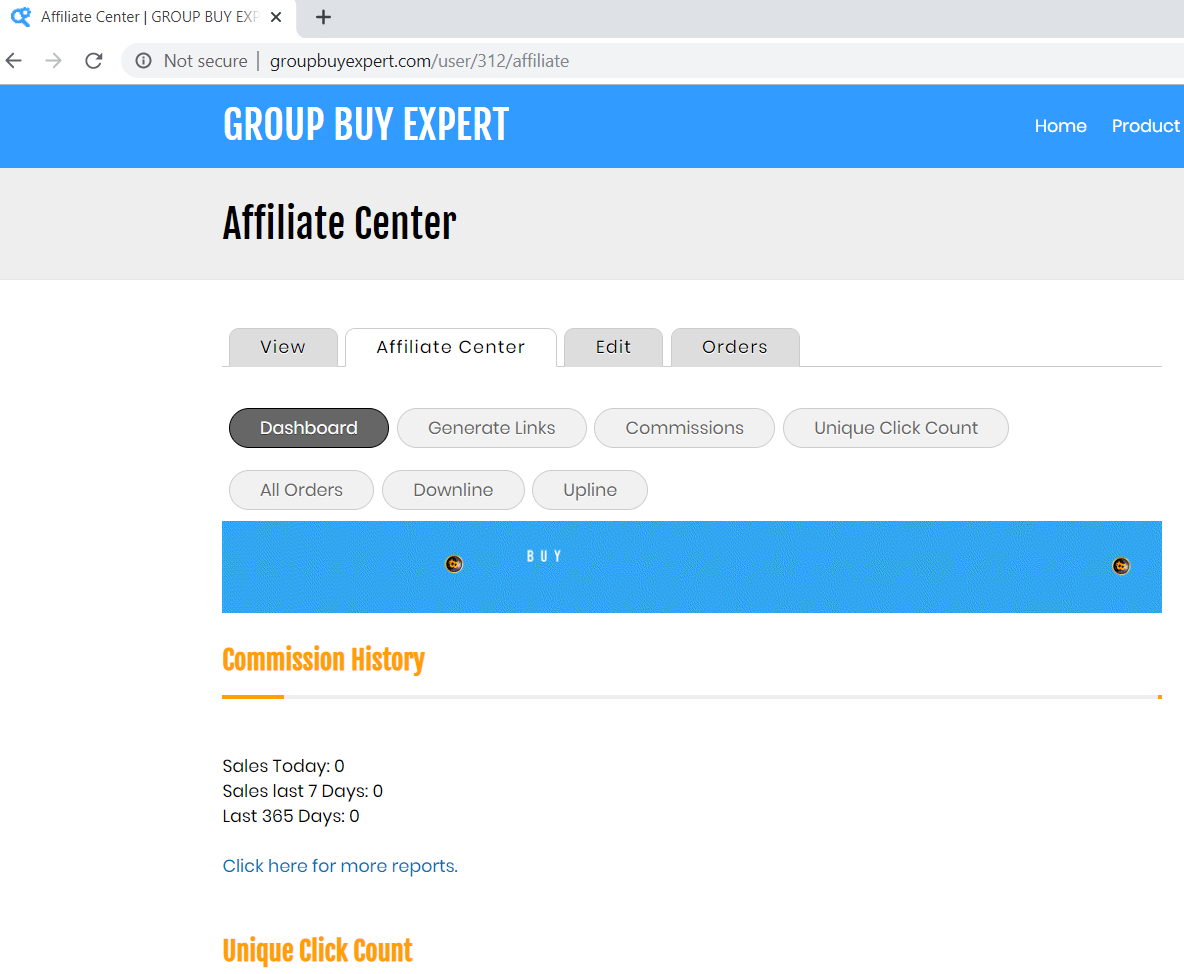1184x974 pixels.
Task: Reload the page with refresh icon
Action: point(94,61)
